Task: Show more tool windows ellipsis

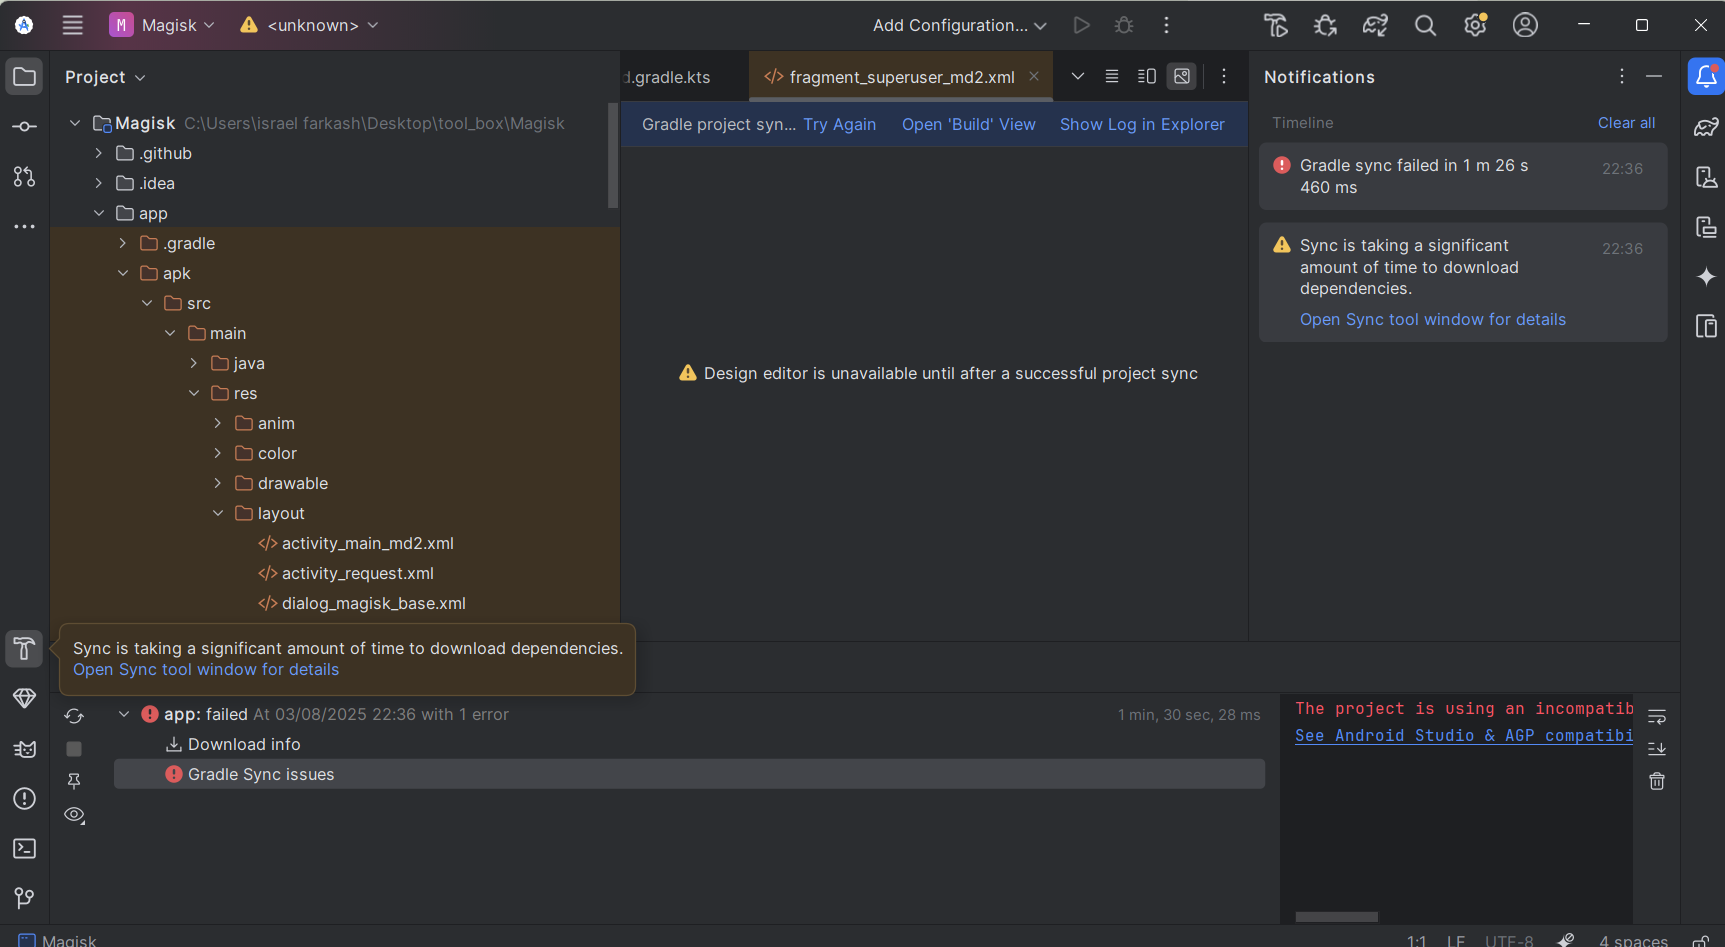Action: [24, 227]
